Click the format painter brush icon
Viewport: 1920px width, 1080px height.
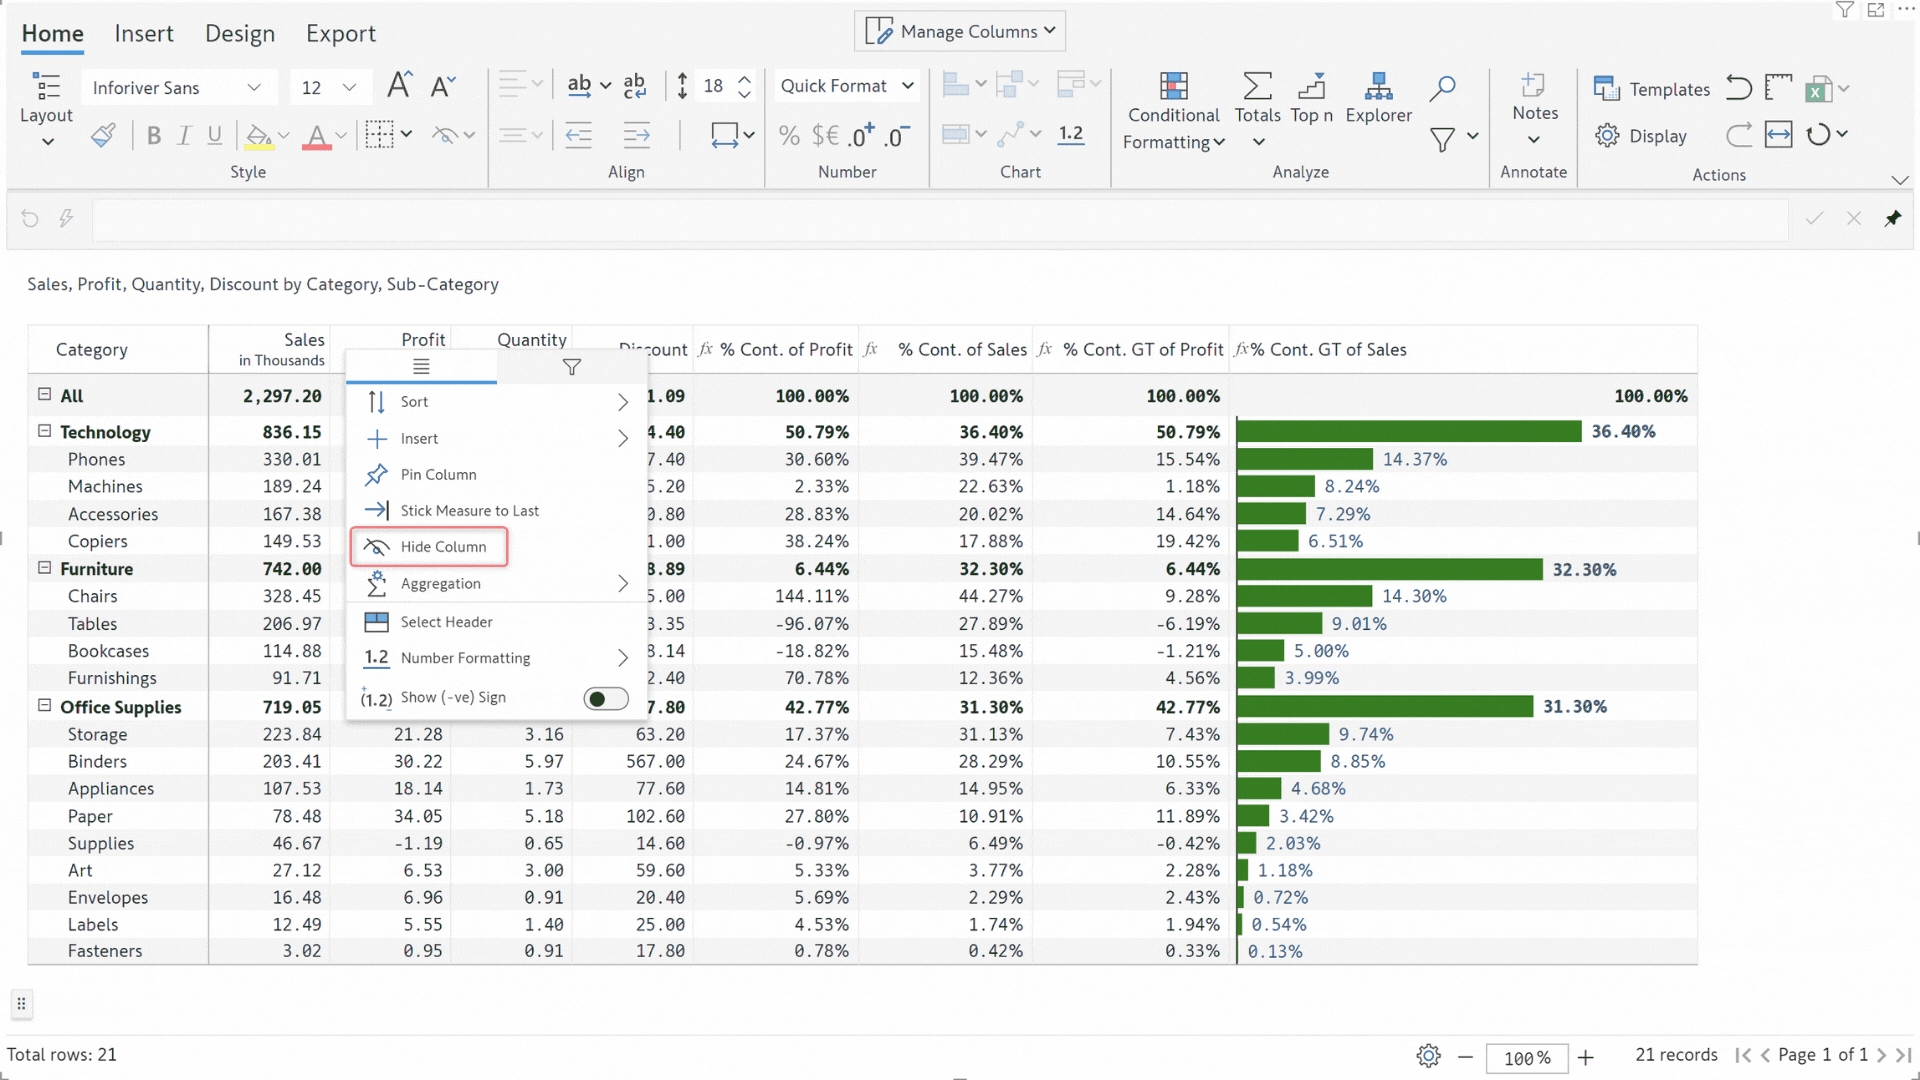coord(103,135)
